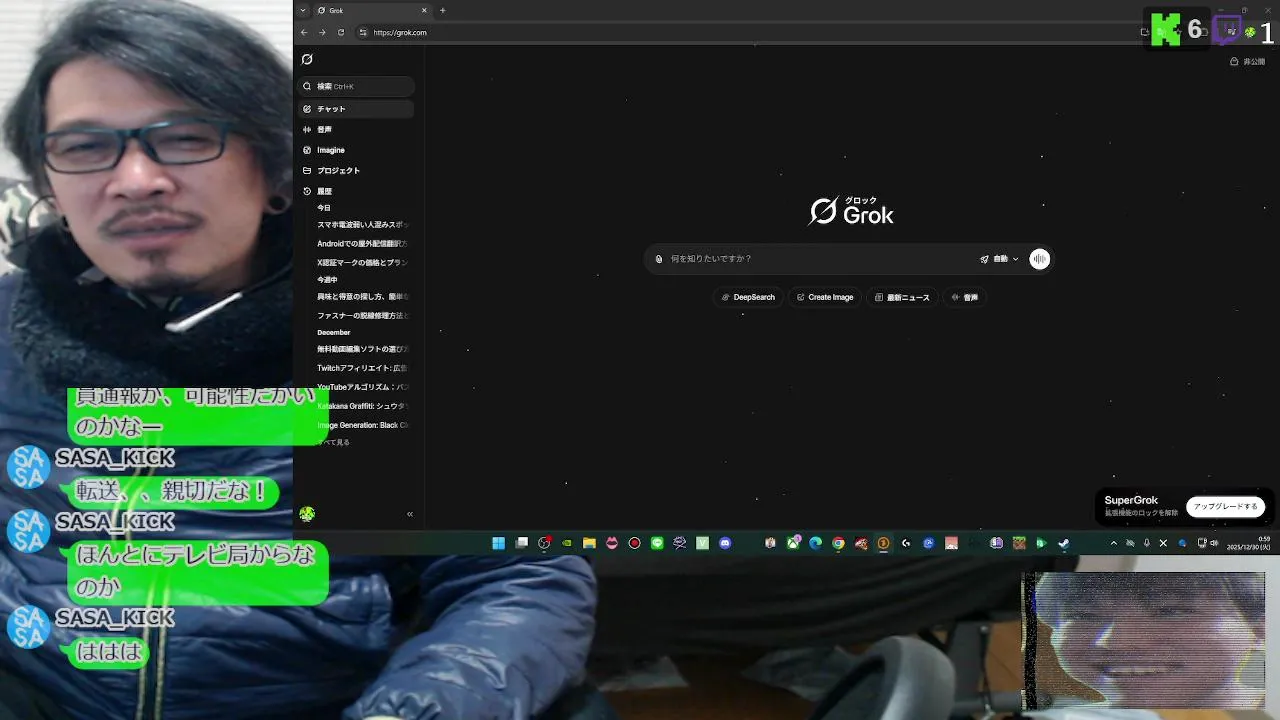Open history chat 無料動画編集ソフトの選び方
This screenshot has width=1280, height=720.
[362, 350]
